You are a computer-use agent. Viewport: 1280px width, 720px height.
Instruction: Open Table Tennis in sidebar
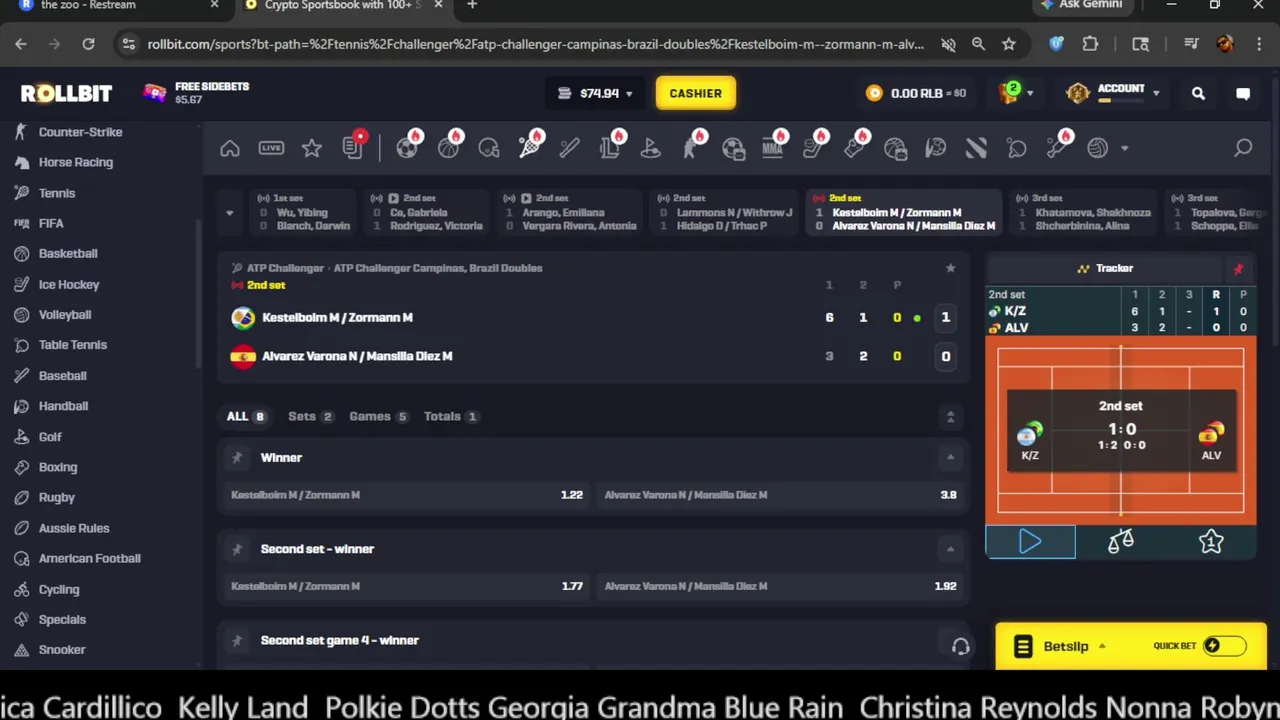click(x=72, y=345)
